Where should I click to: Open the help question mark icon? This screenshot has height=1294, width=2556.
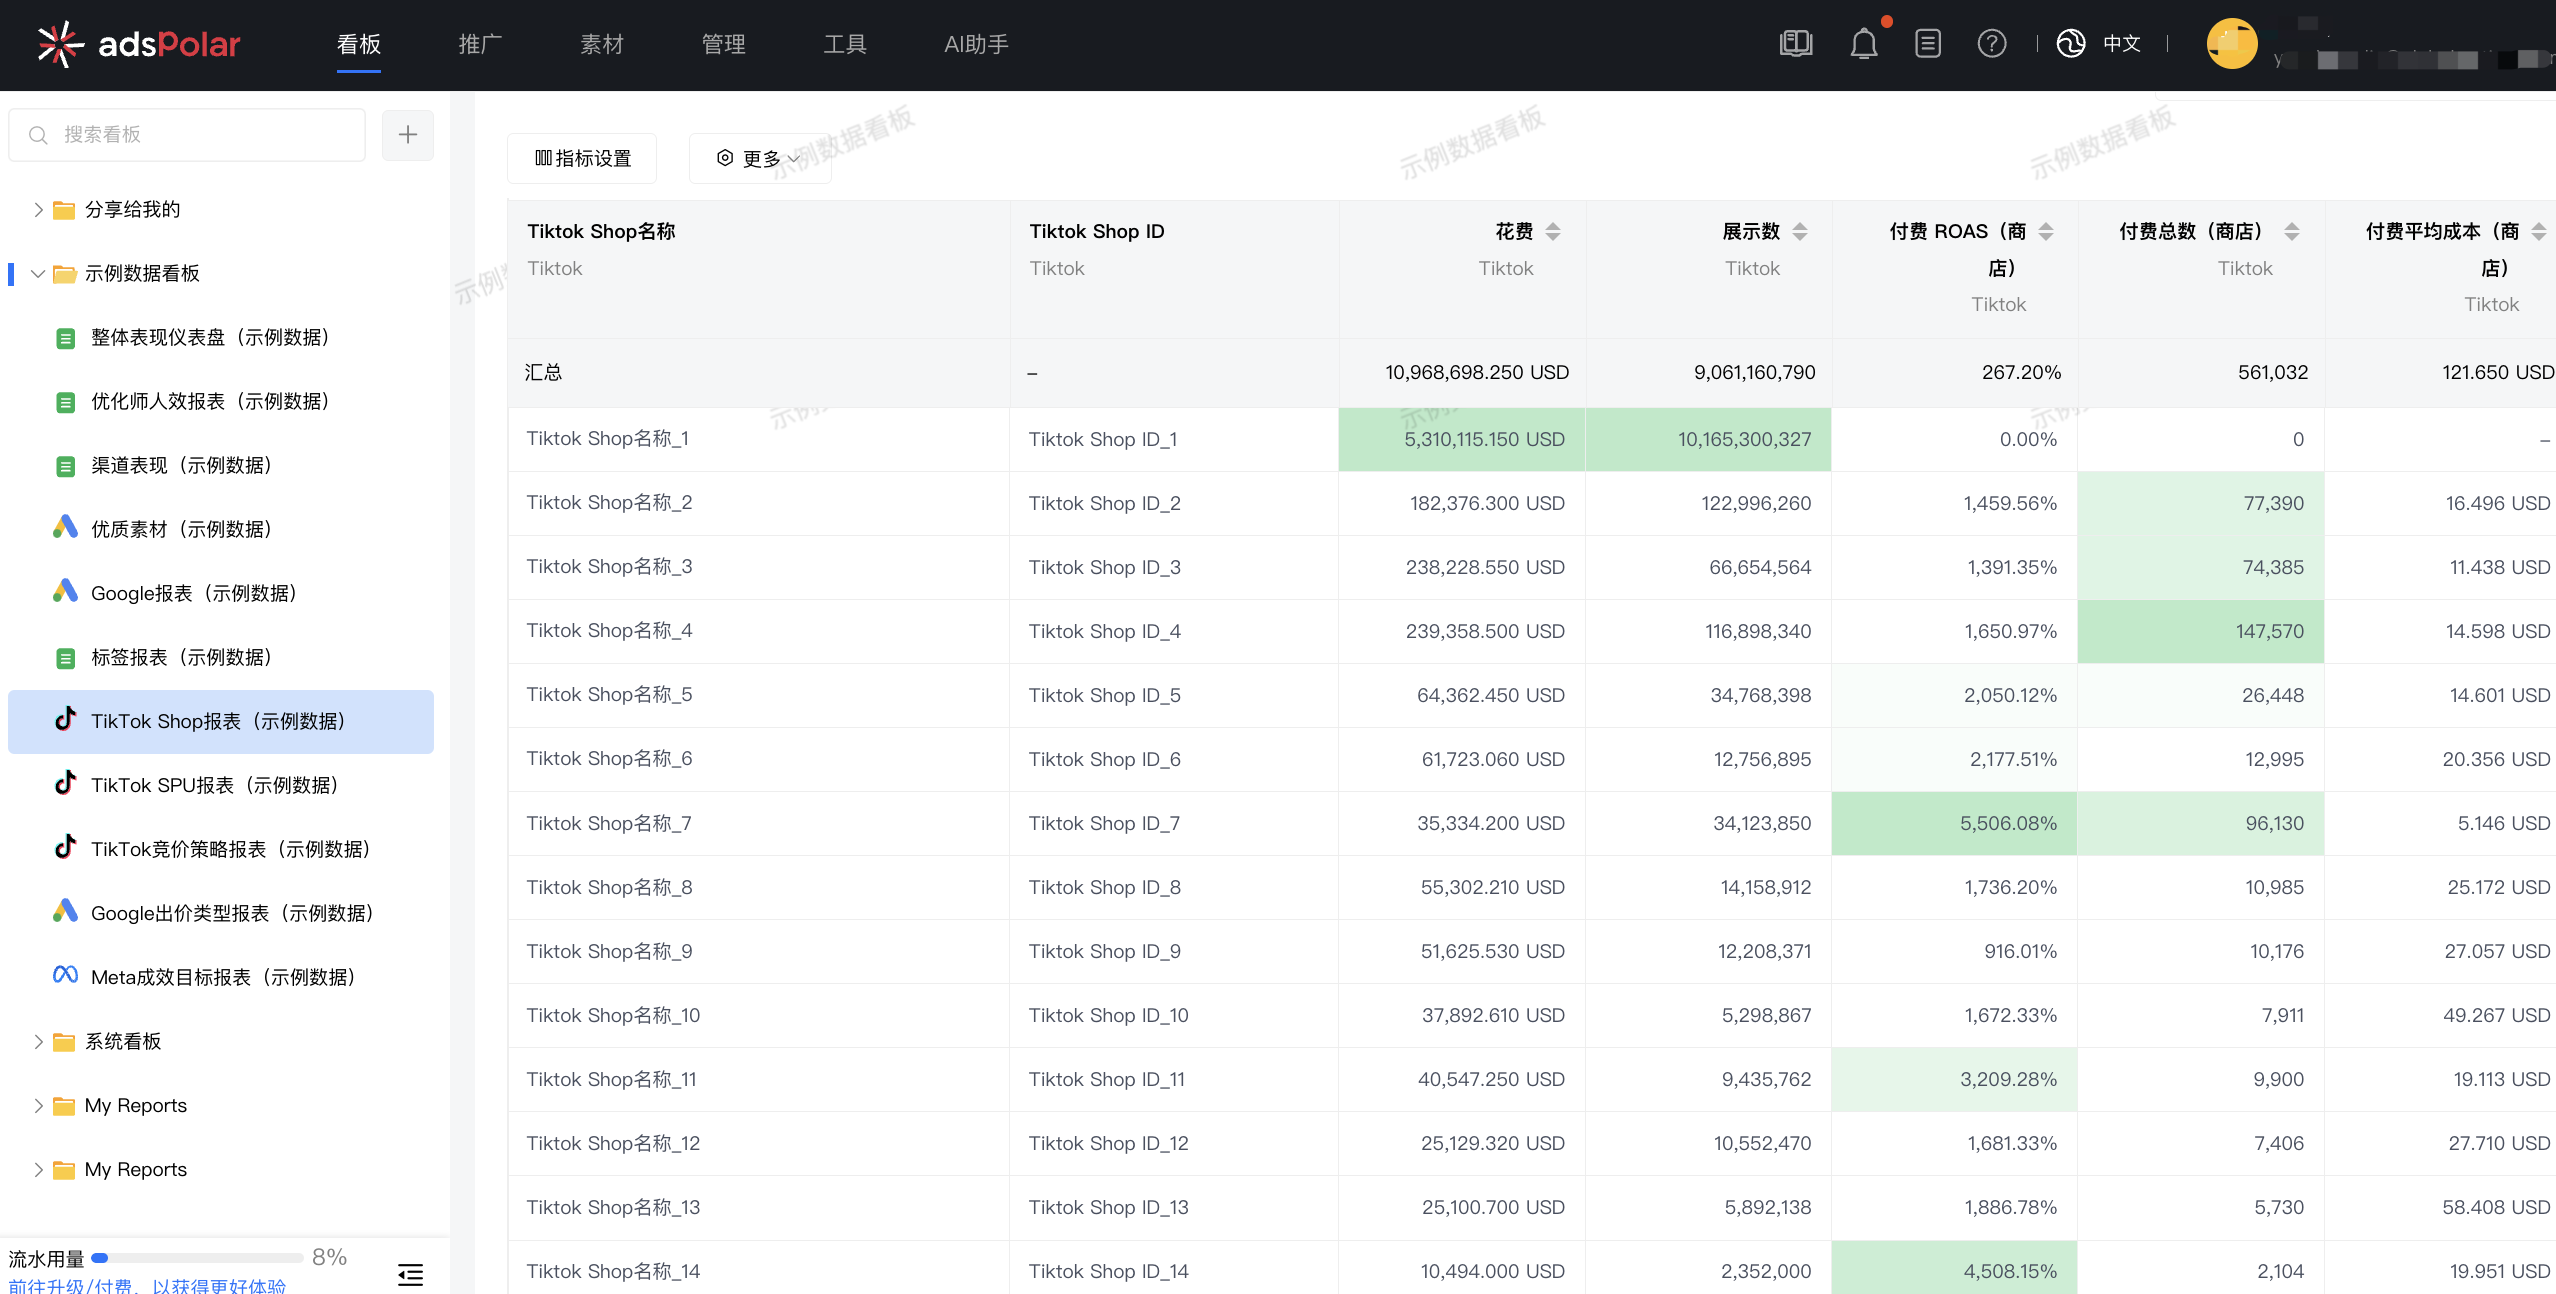[x=1991, y=44]
